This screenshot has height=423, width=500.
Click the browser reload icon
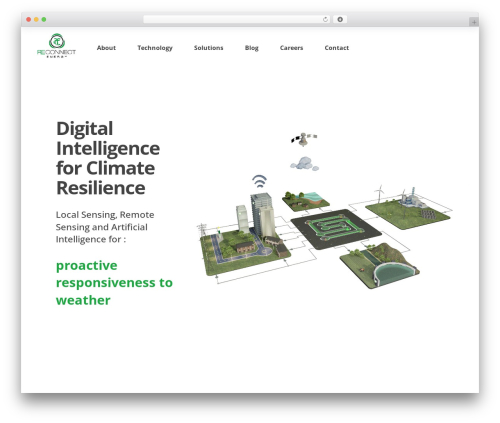(325, 19)
